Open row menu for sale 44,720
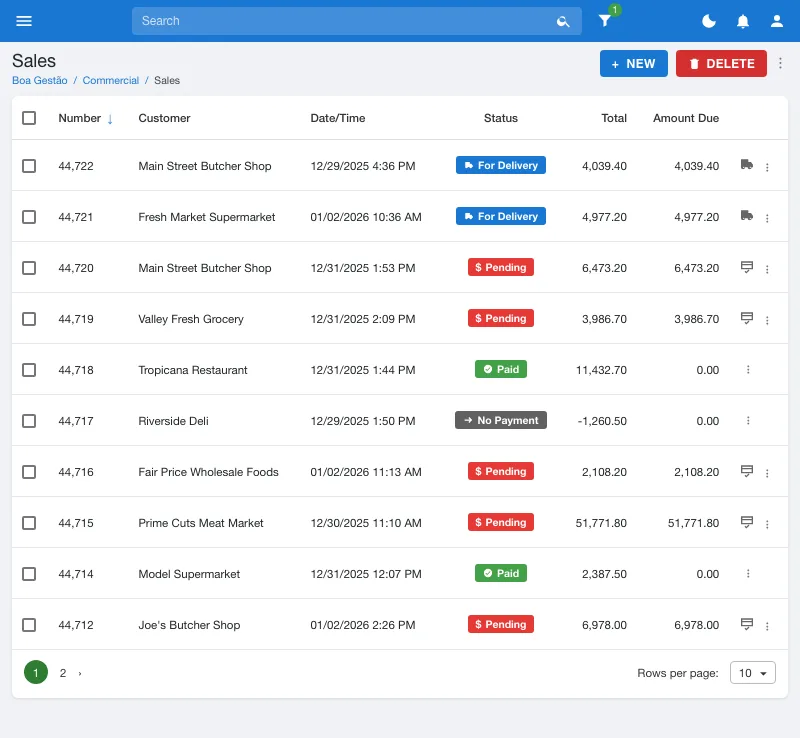800x738 pixels. 767,269
